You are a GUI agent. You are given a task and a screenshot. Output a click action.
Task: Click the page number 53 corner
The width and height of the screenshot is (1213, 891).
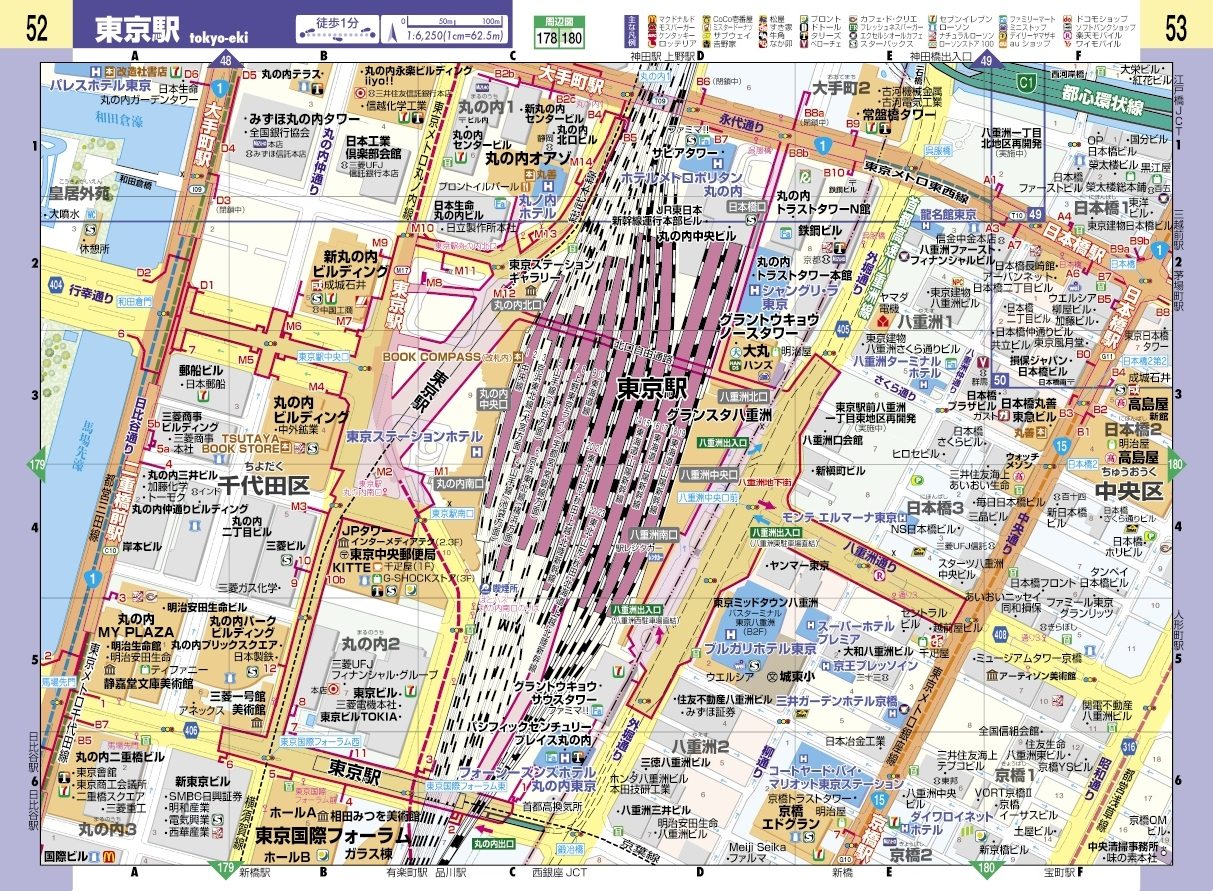coord(1175,28)
